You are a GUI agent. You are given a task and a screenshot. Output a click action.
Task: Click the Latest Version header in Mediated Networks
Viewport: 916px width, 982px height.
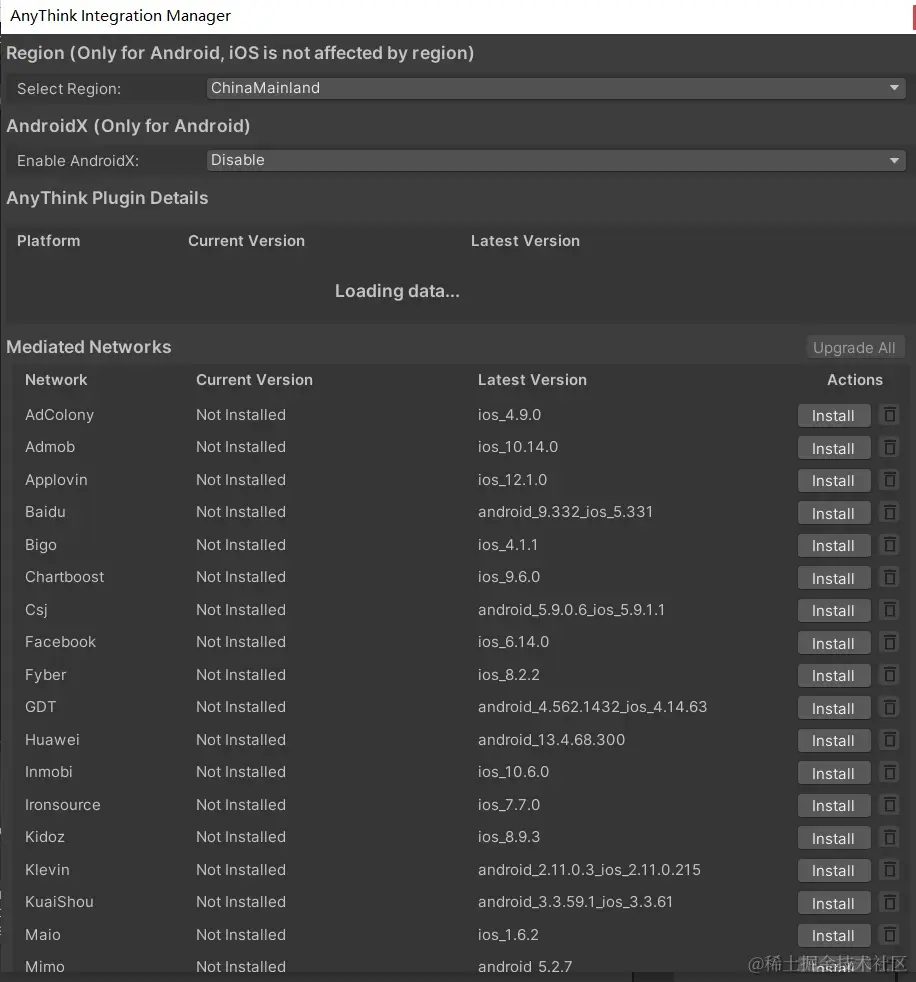(532, 380)
